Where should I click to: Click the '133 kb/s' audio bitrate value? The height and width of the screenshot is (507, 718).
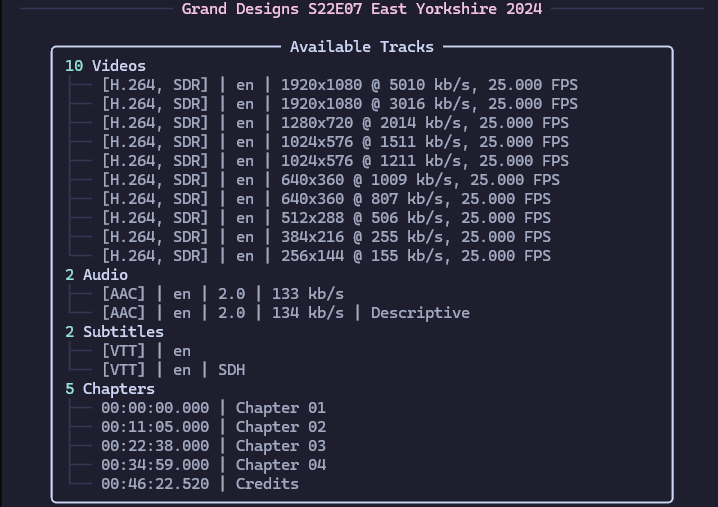pos(308,294)
